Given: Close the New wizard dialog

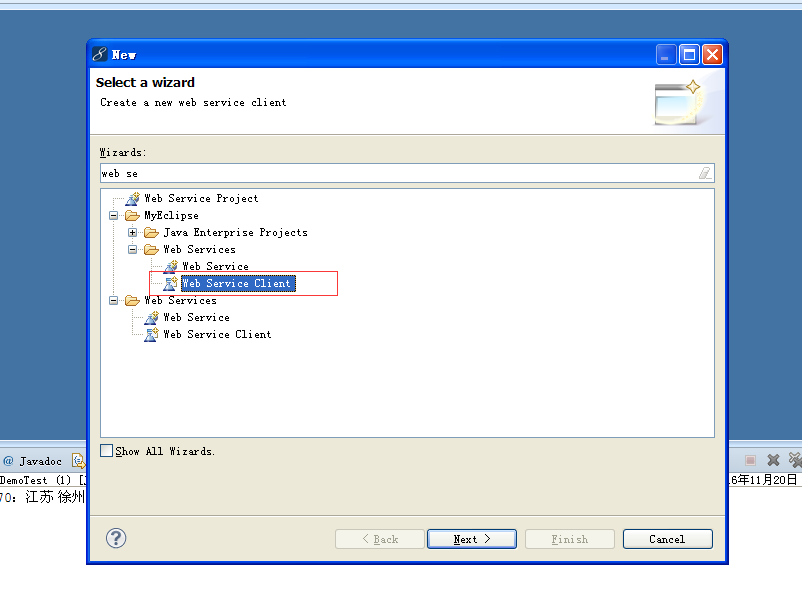Looking at the screenshot, I should coord(712,54).
